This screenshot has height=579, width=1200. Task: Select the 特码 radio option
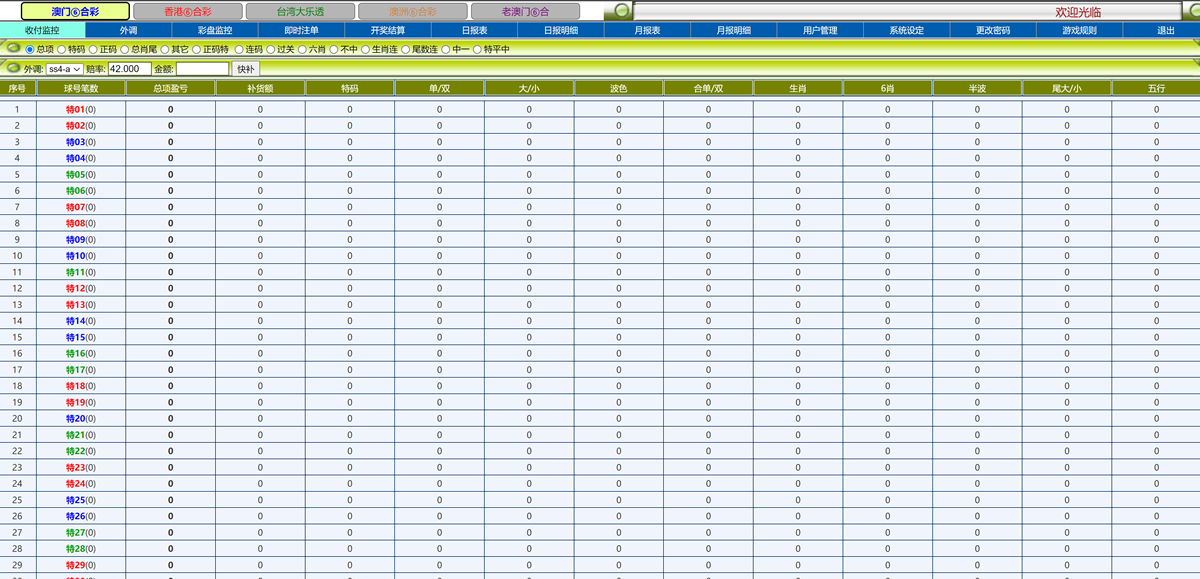[62, 48]
